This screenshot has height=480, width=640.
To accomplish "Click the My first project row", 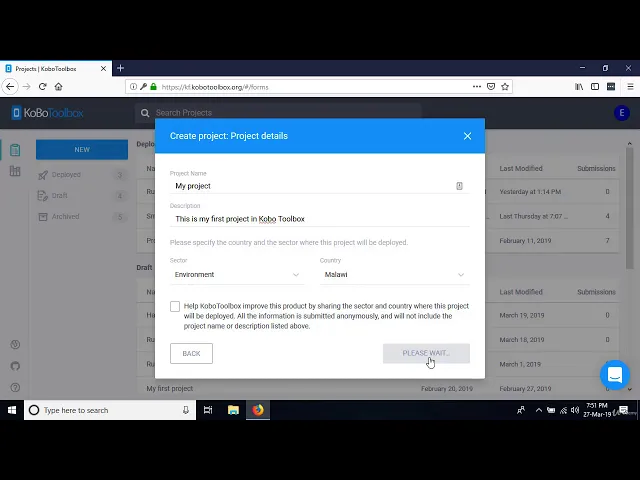I will tap(378, 389).
